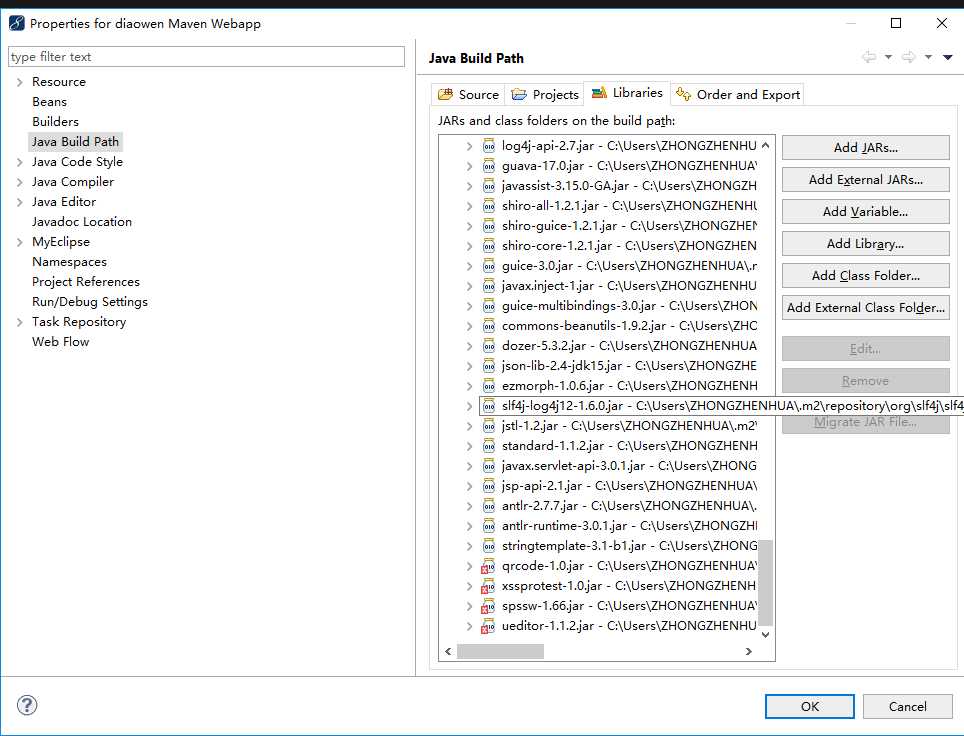Click the missing-jar error icon beside spssw-1.66.jar
Screen dimensions: 964x736
(x=488, y=606)
